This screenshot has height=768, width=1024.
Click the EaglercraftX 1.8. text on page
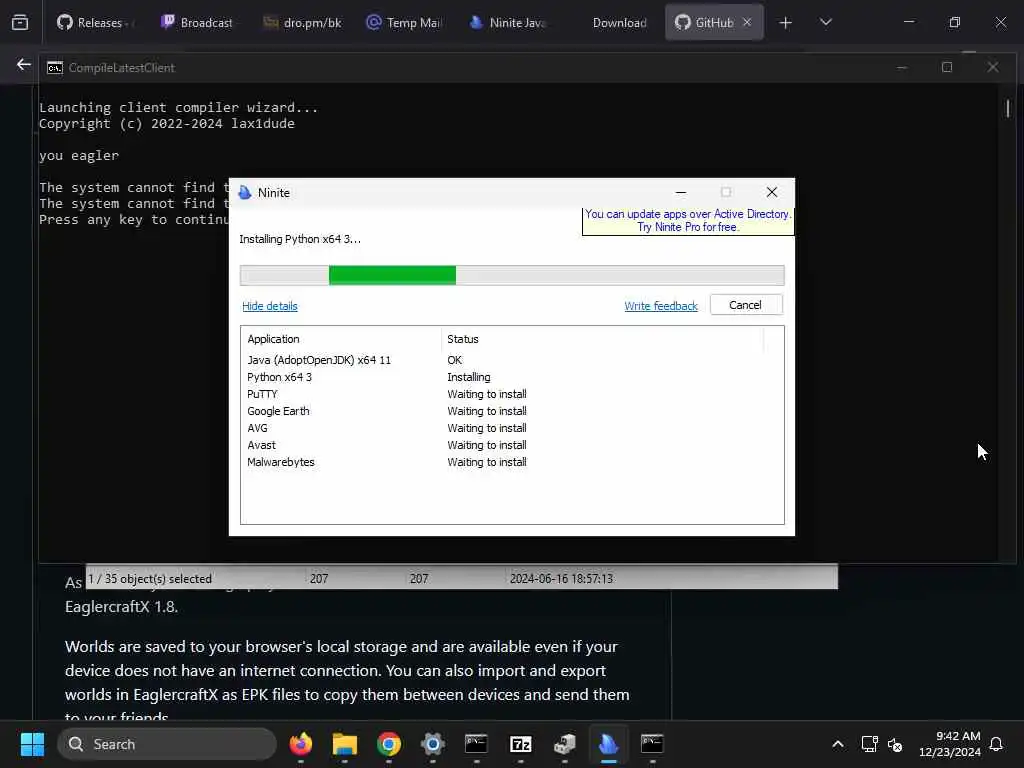(121, 607)
